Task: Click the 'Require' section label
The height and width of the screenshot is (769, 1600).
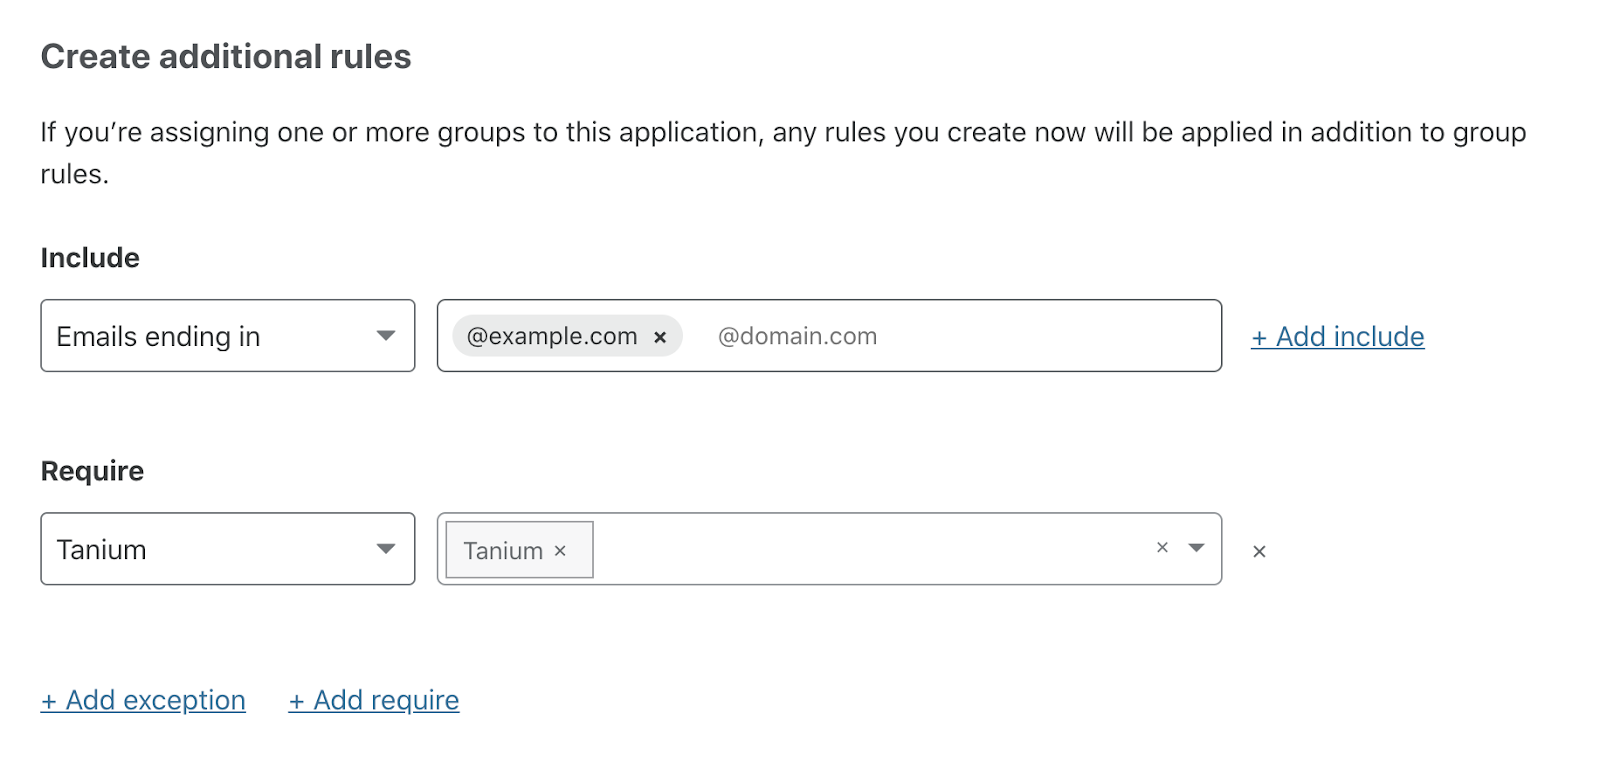Action: 92,471
